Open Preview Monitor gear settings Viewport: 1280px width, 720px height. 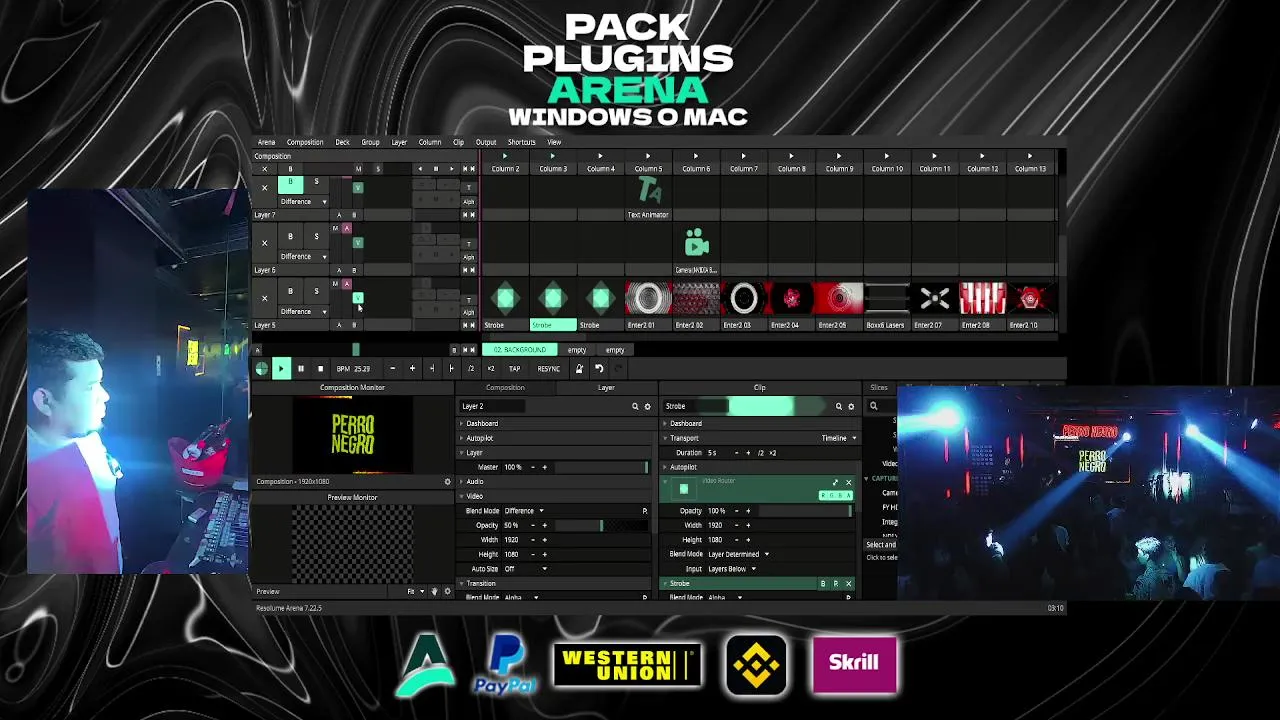447,592
